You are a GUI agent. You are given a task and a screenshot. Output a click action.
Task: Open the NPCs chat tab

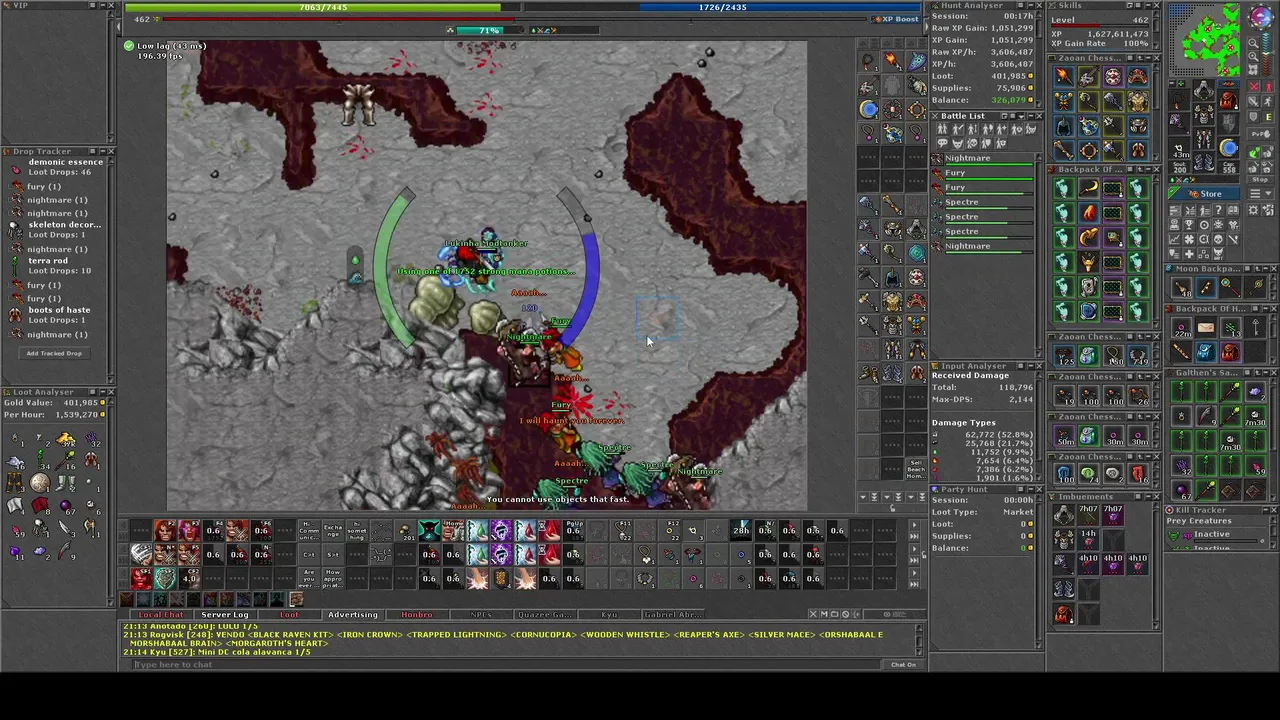[x=481, y=614]
